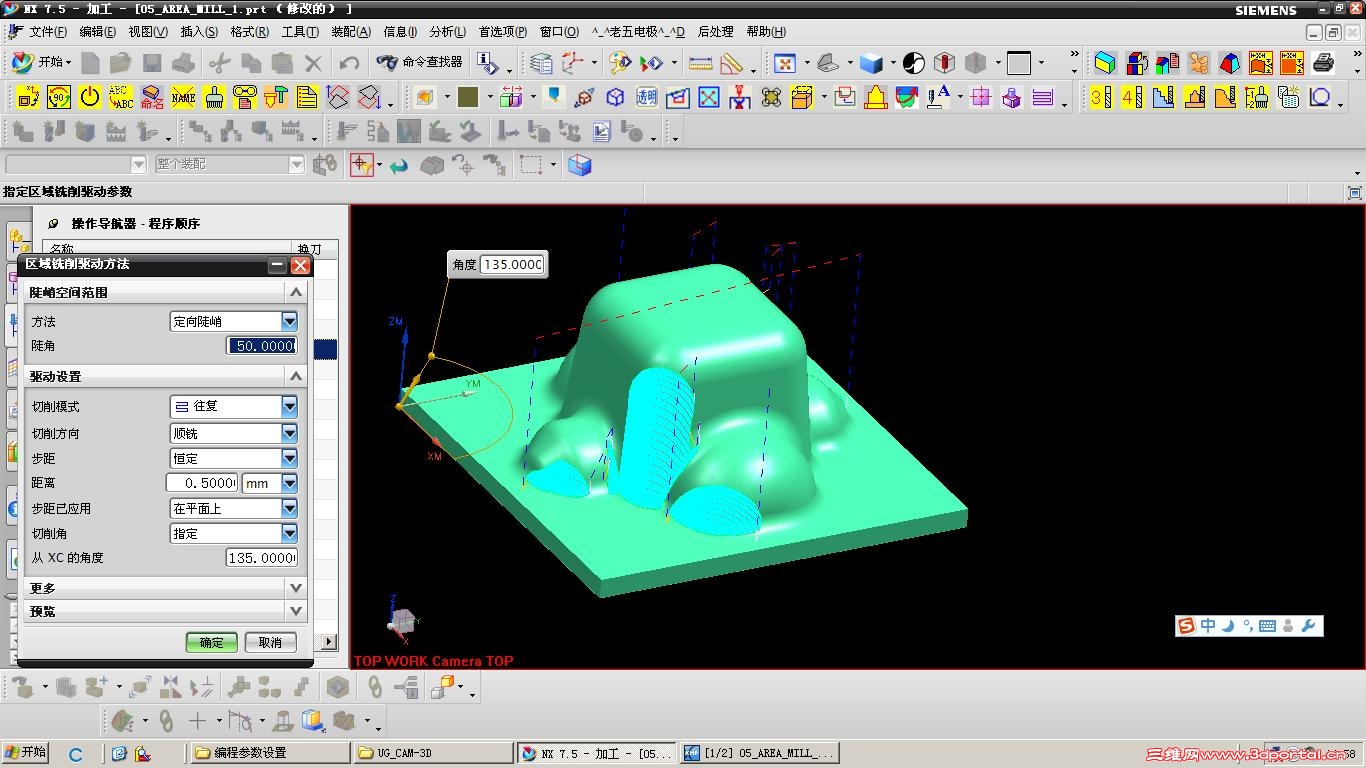Click the 命名 rename icon
The height and width of the screenshot is (768, 1366).
pyautogui.click(x=152, y=97)
